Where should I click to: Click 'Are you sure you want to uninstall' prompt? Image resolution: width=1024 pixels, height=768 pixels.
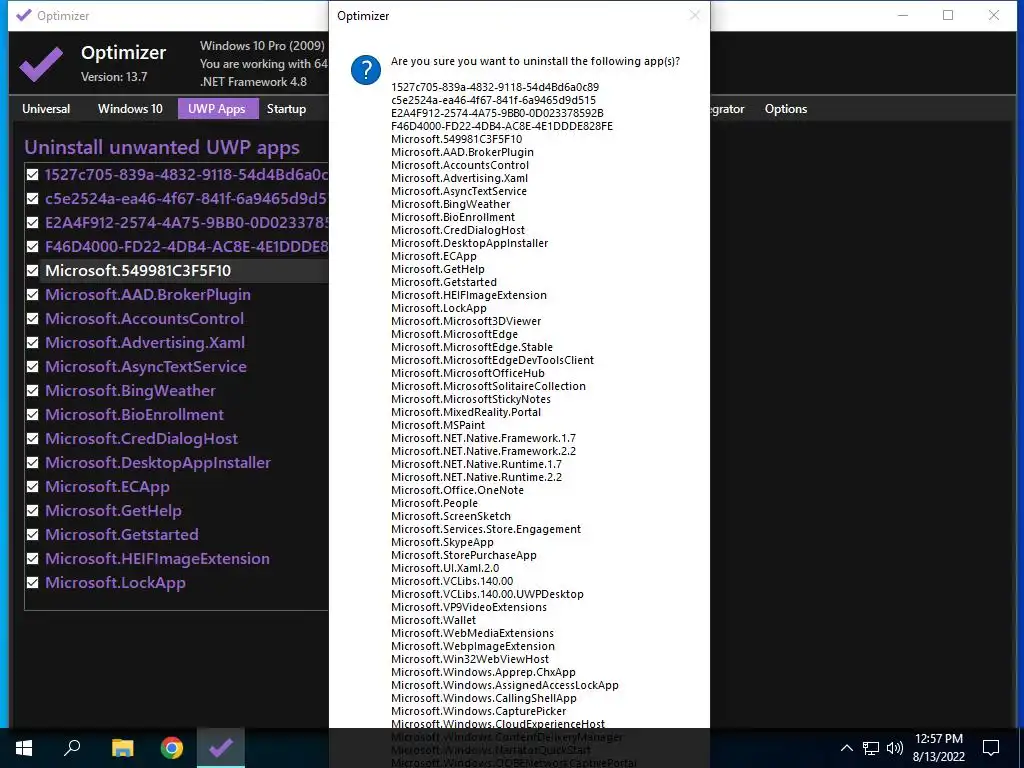(535, 61)
